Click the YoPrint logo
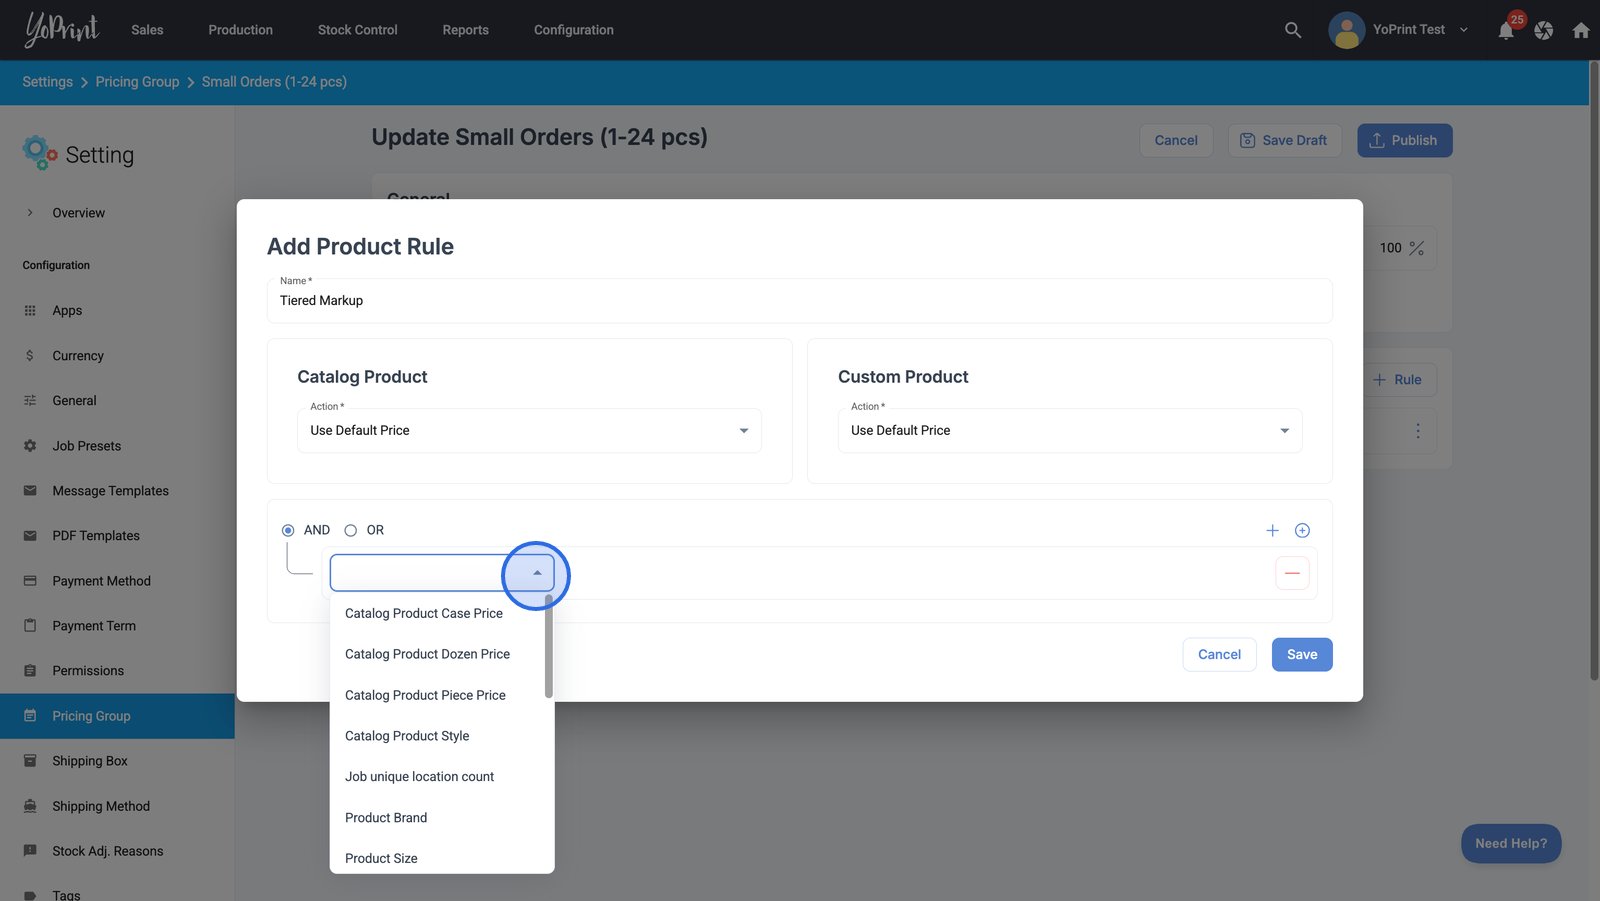This screenshot has height=901, width=1600. pyautogui.click(x=62, y=30)
